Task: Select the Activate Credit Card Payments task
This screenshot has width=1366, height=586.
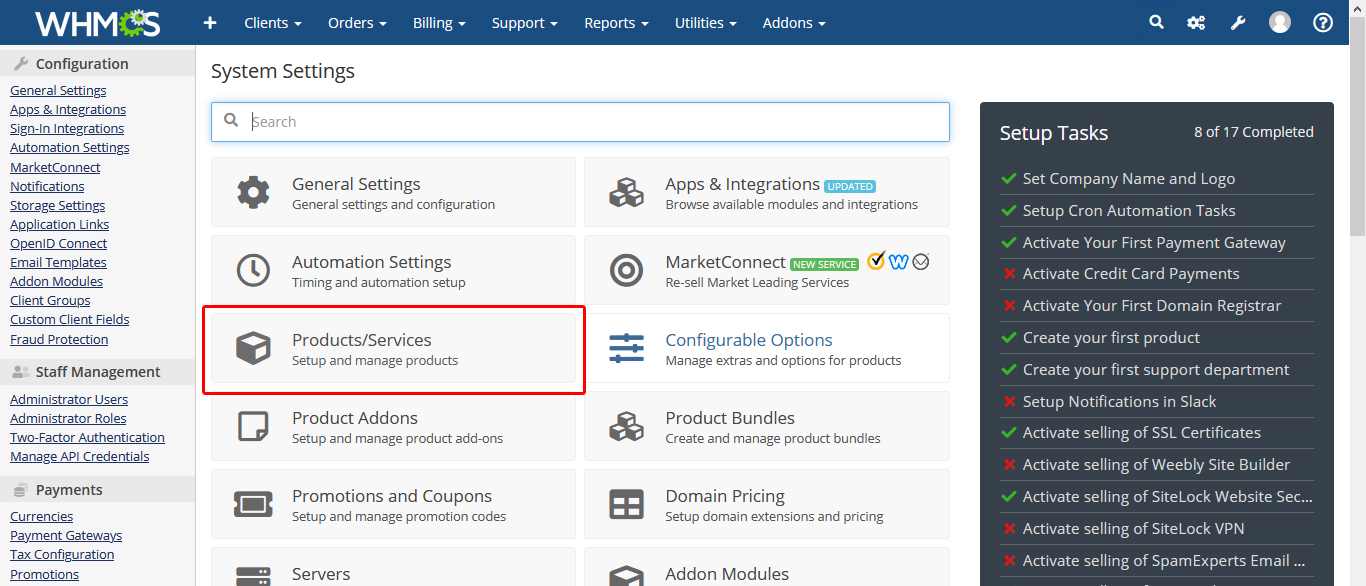Action: pyautogui.click(x=1130, y=274)
